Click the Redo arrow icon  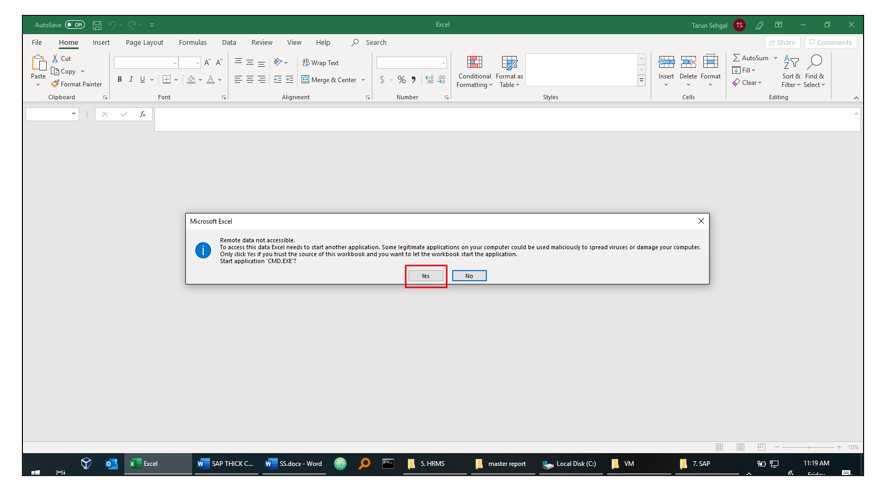click(132, 25)
